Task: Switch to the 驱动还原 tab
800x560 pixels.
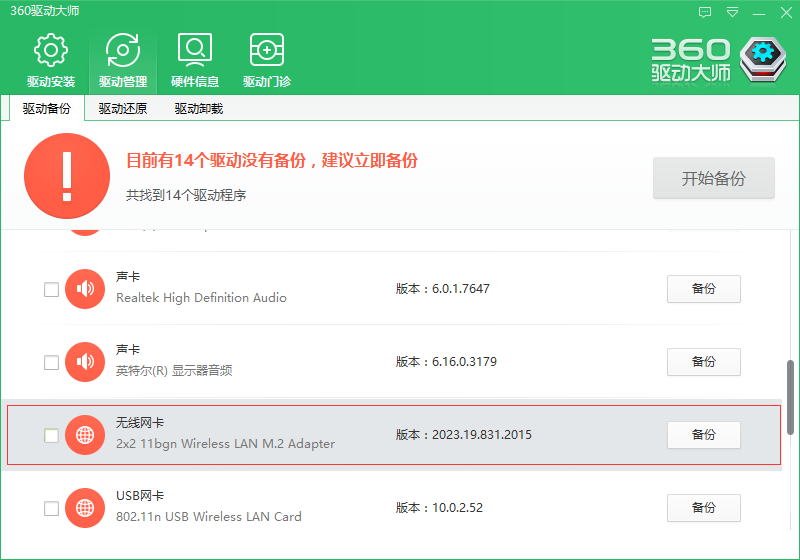Action: (x=123, y=109)
